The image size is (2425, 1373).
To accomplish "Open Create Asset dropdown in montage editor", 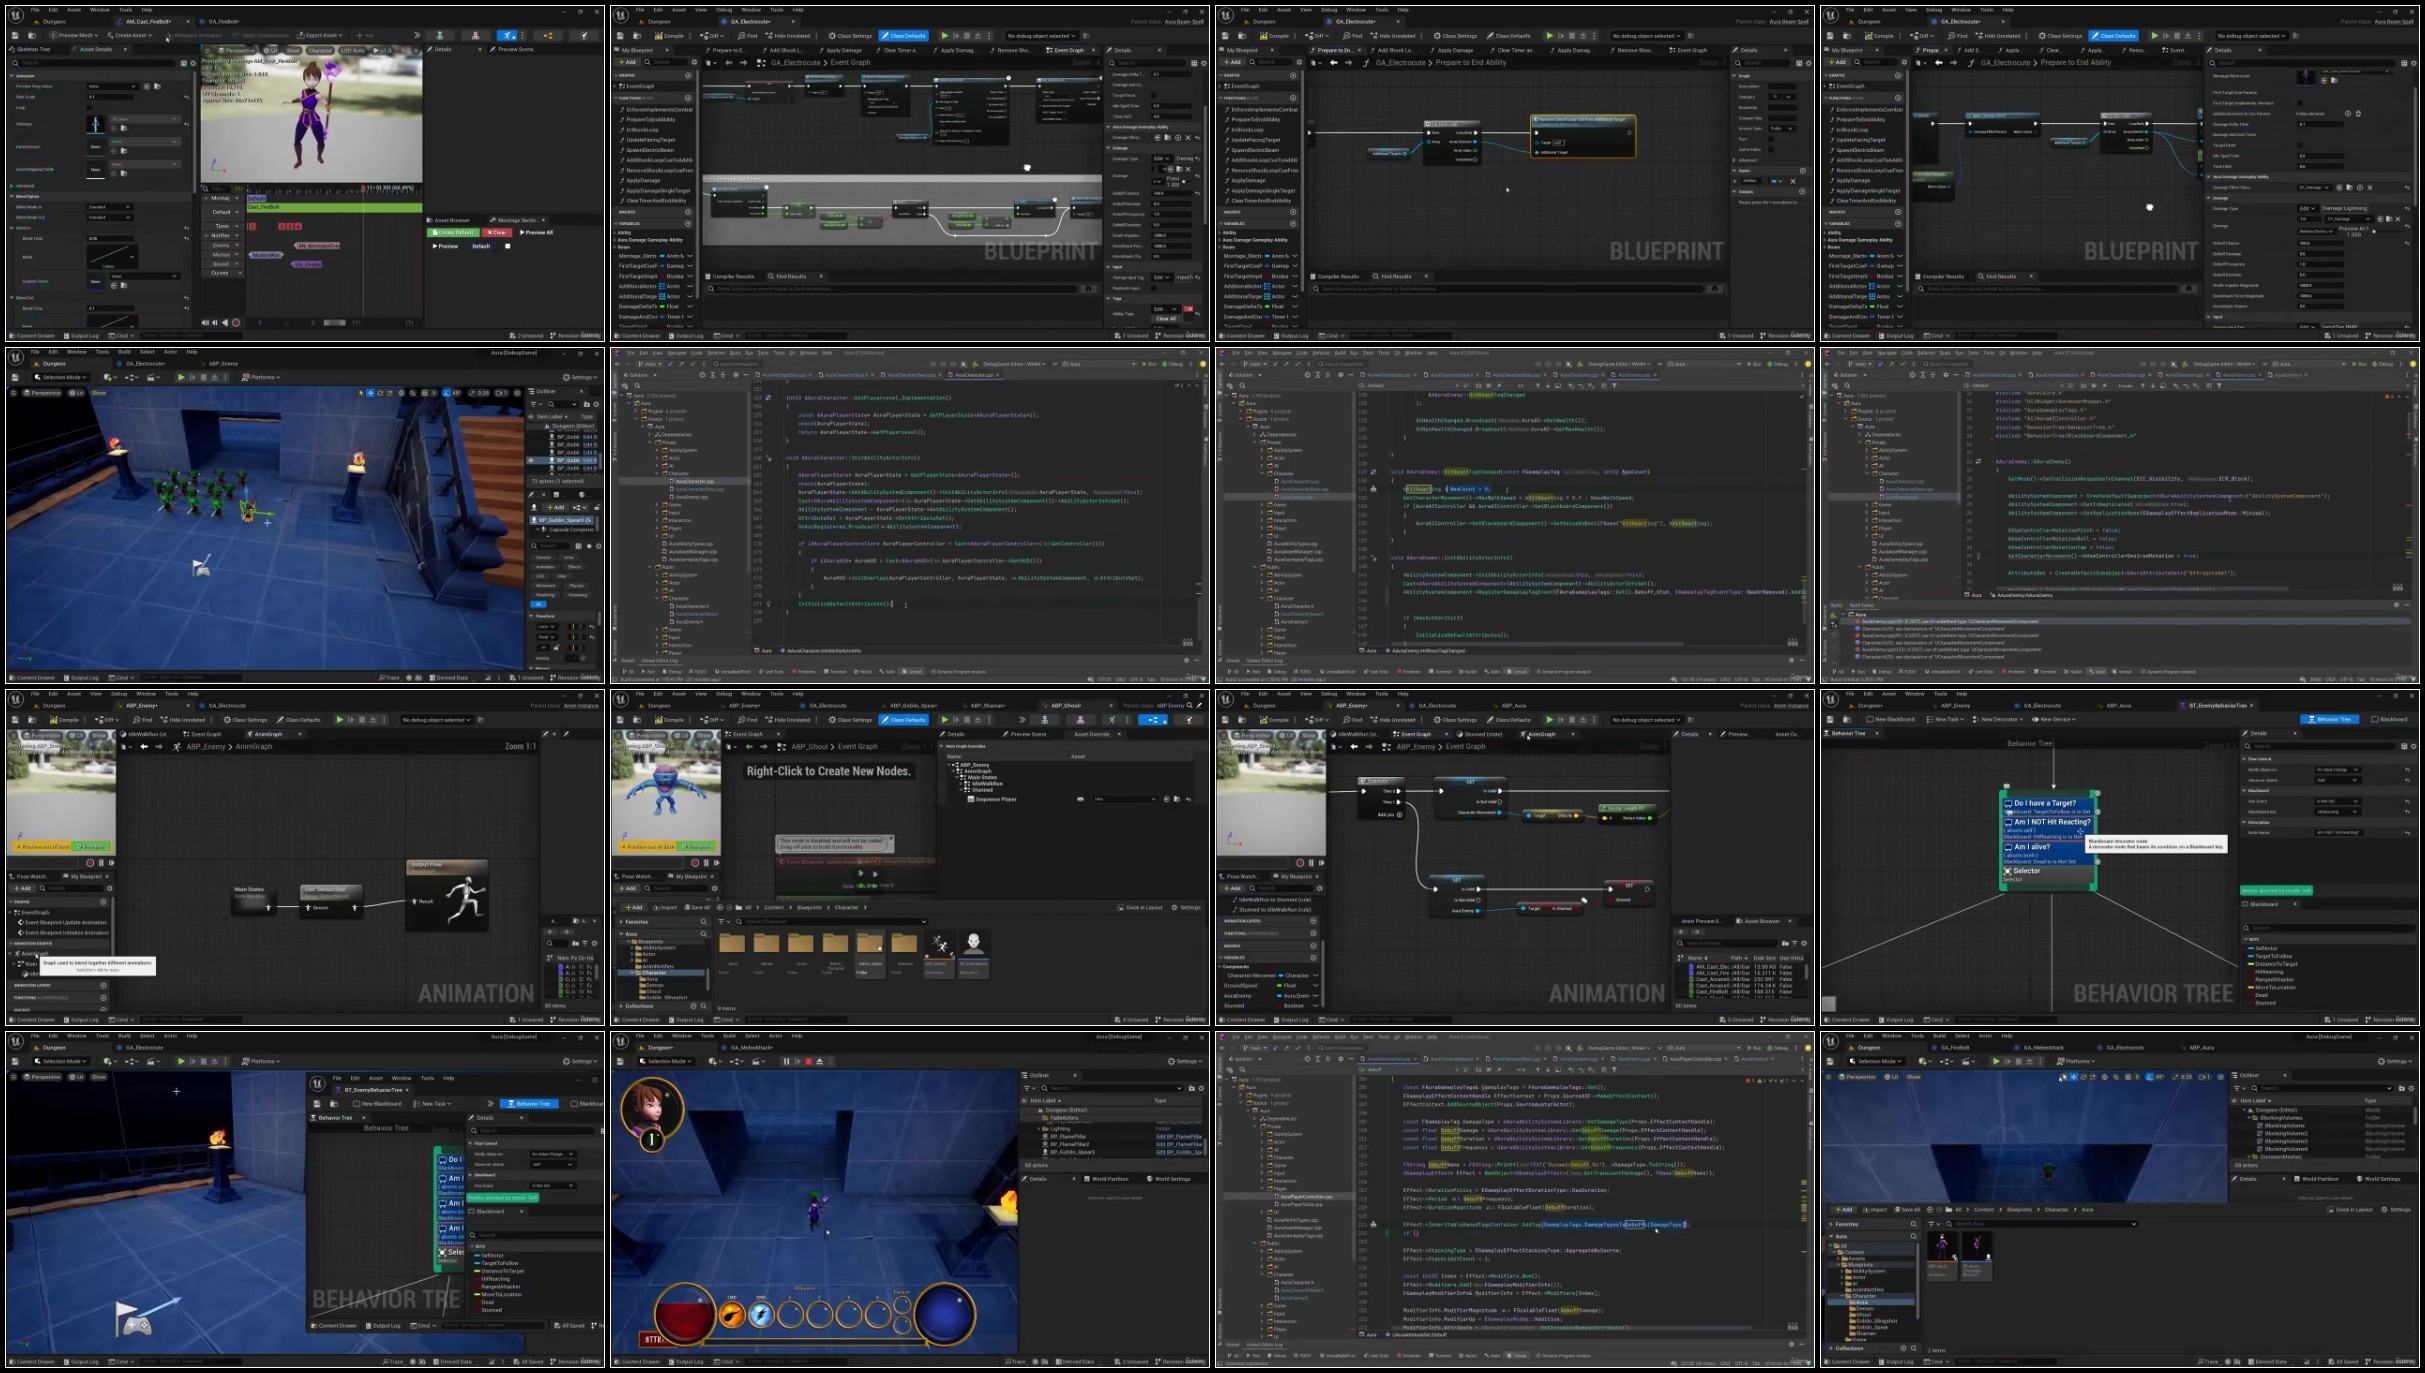I will coord(131,35).
